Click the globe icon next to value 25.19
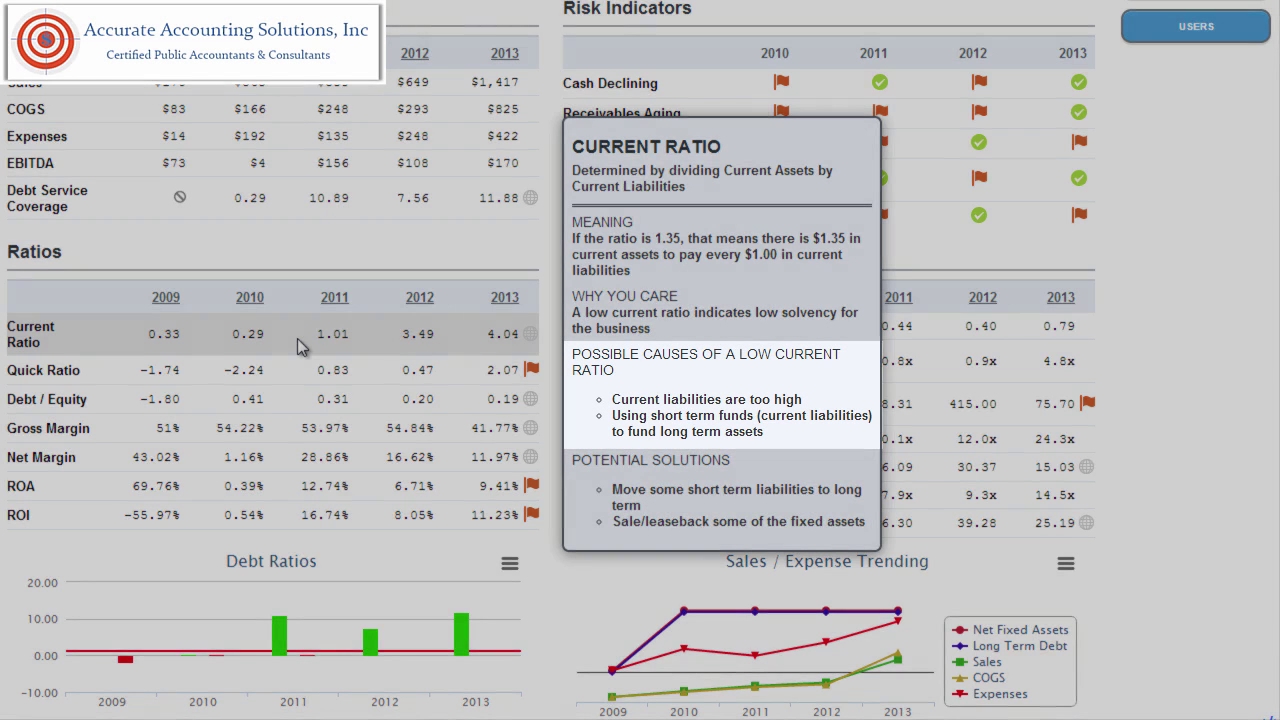The image size is (1280, 720). tap(1086, 523)
